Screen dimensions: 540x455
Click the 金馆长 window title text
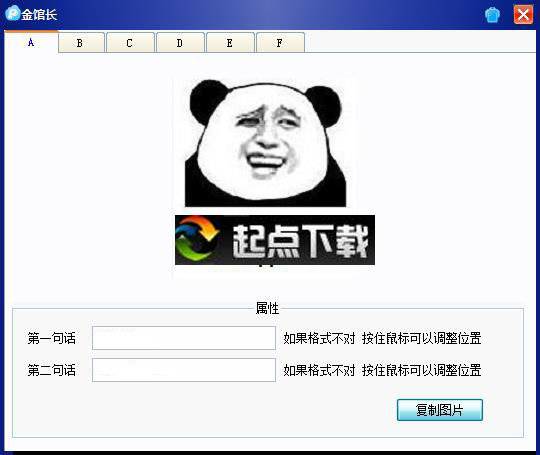(x=39, y=15)
